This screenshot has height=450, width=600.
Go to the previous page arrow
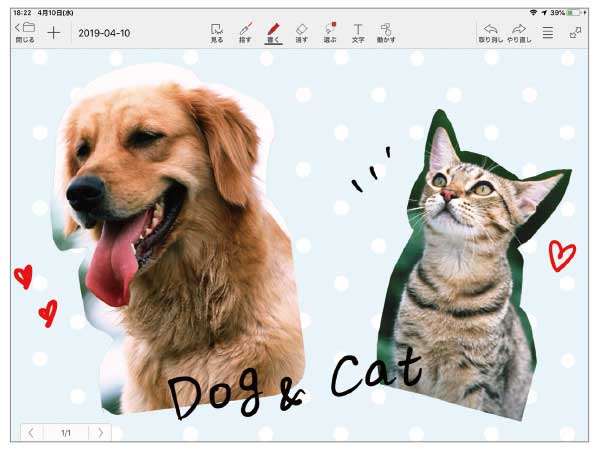point(31,433)
